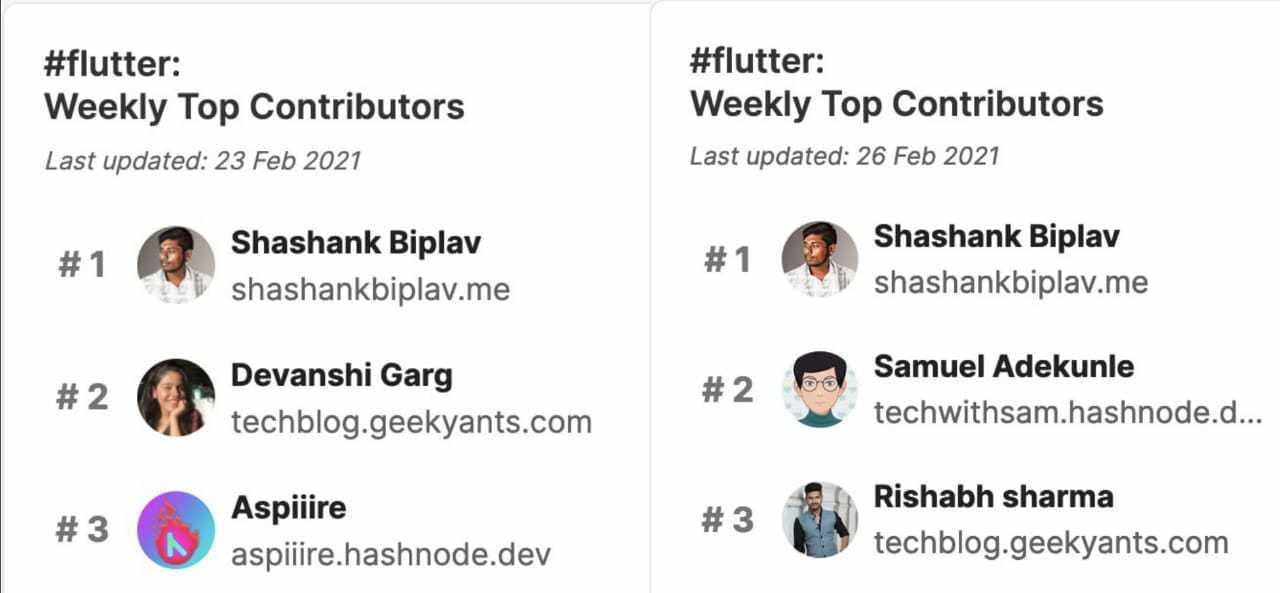Screen dimensions: 1280x593
Task: Open shashankbiplav.me link in 26 Feb panel
Action: (x=1010, y=283)
